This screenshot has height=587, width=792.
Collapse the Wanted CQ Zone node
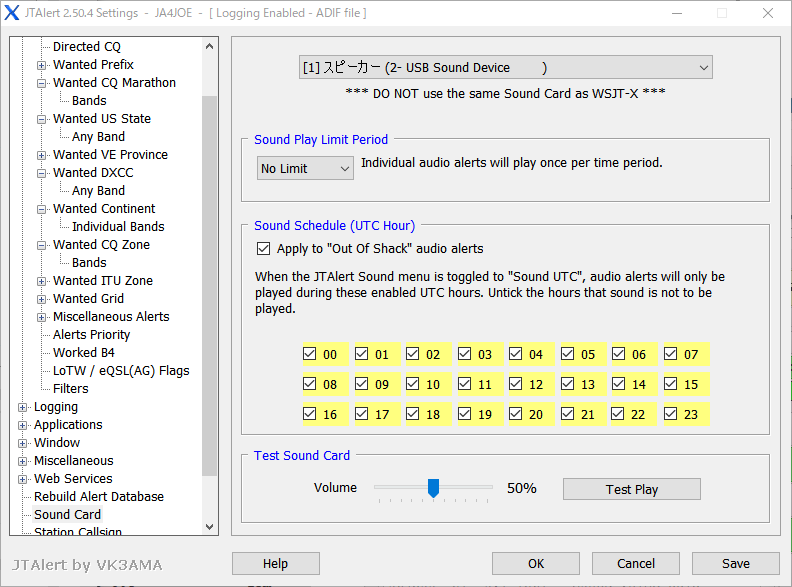pos(41,246)
